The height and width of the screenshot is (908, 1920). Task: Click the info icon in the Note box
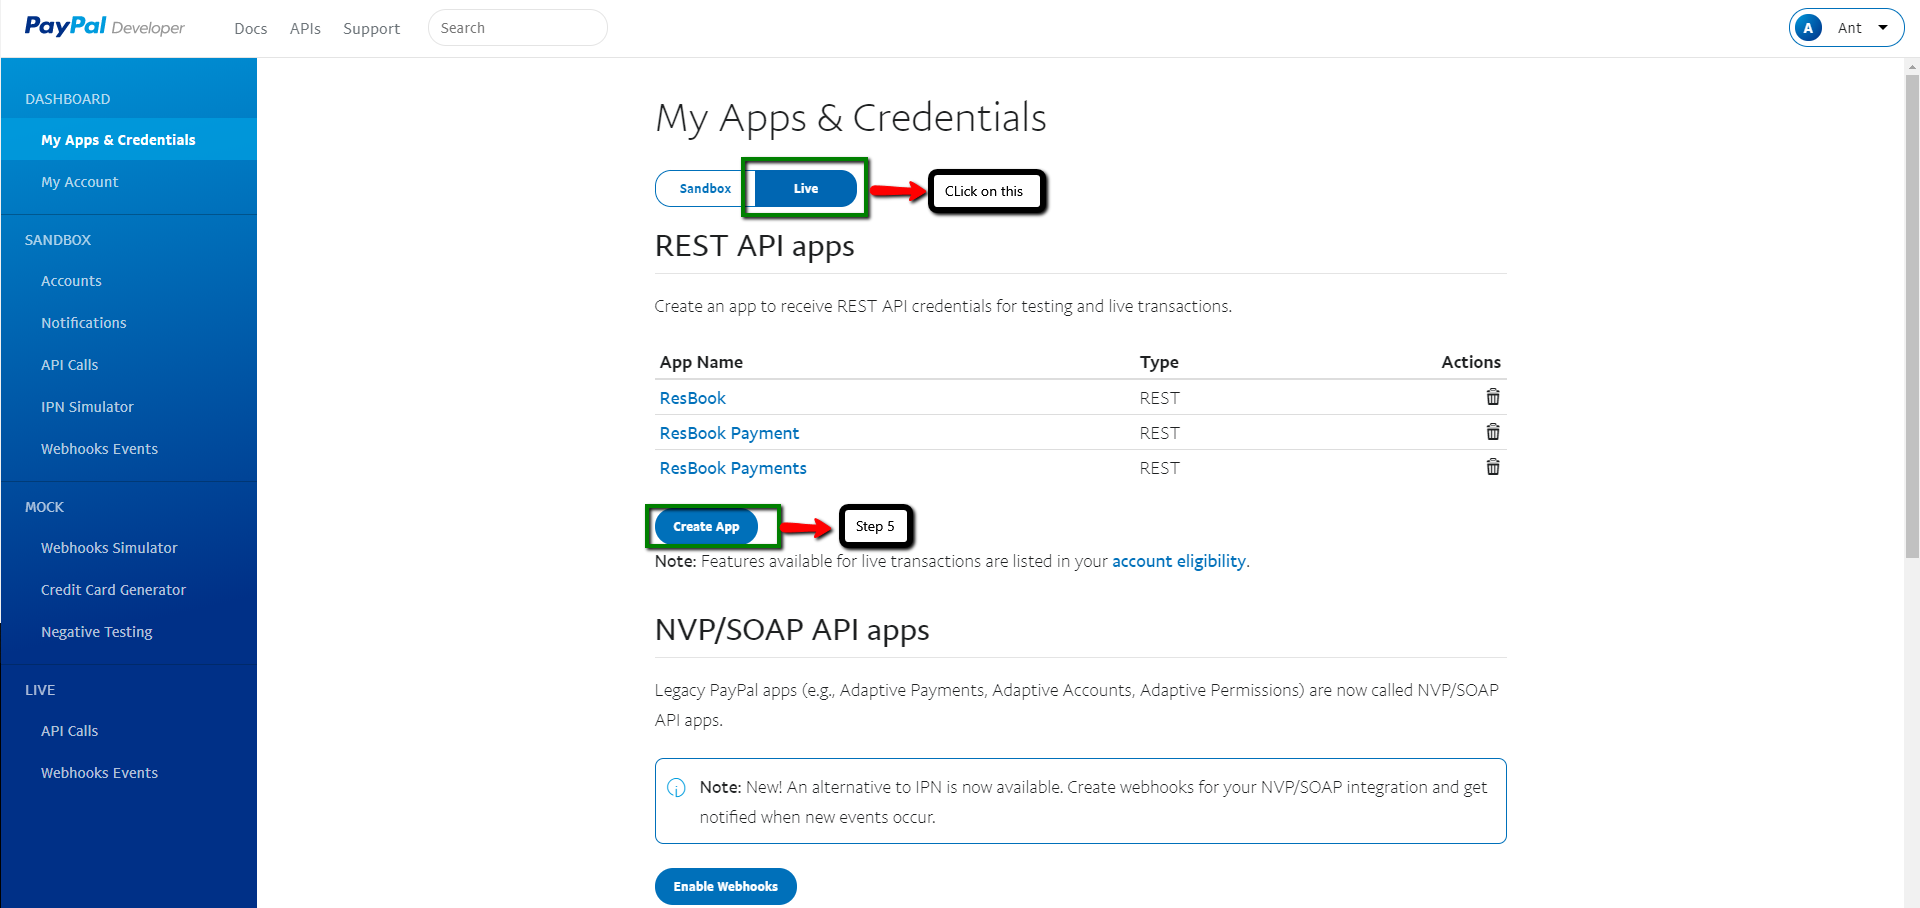676,788
